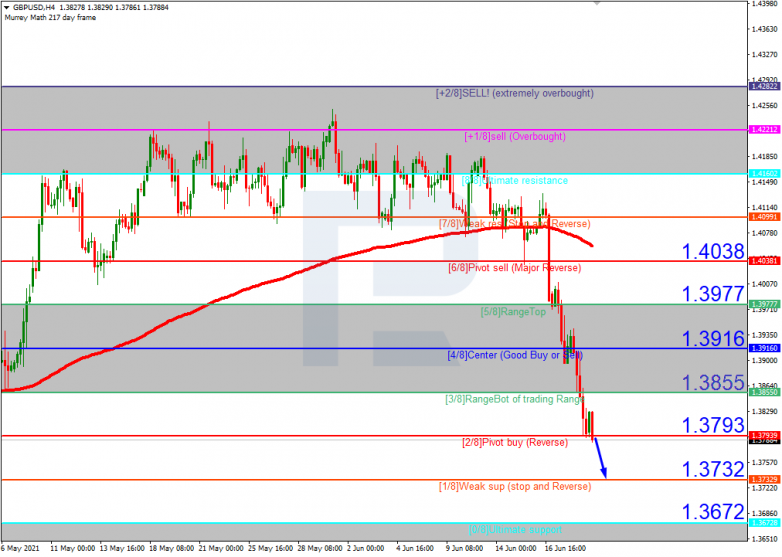
Task: Select the green 1.39777 price tag
Action: tap(764, 304)
